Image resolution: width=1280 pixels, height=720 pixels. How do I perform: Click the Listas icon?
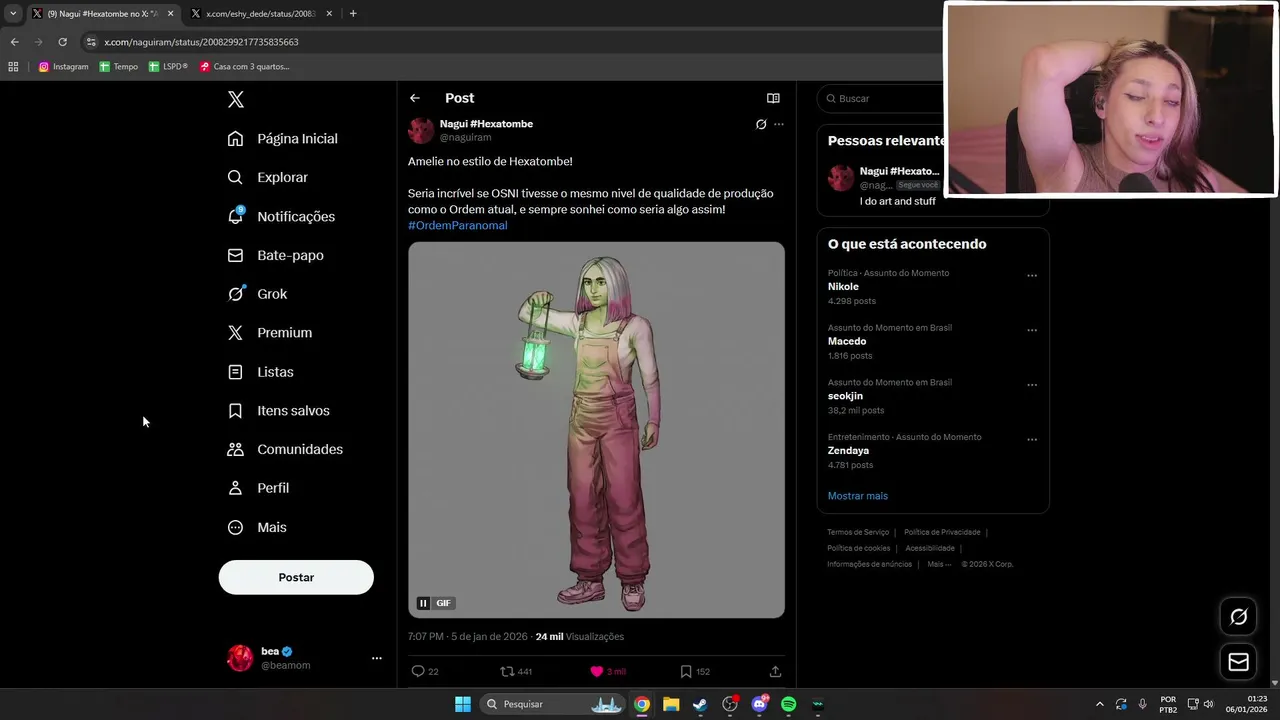[235, 372]
